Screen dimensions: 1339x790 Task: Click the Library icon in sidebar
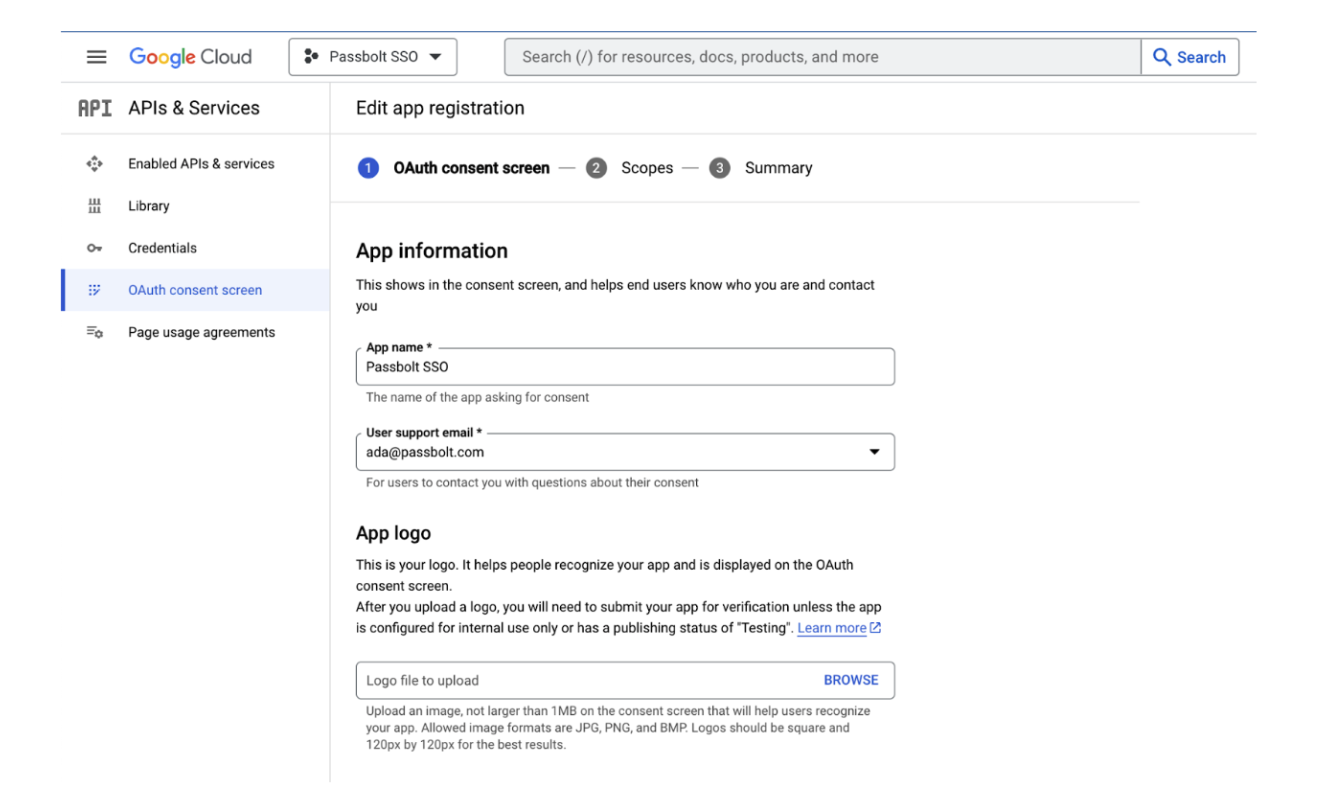click(95, 206)
